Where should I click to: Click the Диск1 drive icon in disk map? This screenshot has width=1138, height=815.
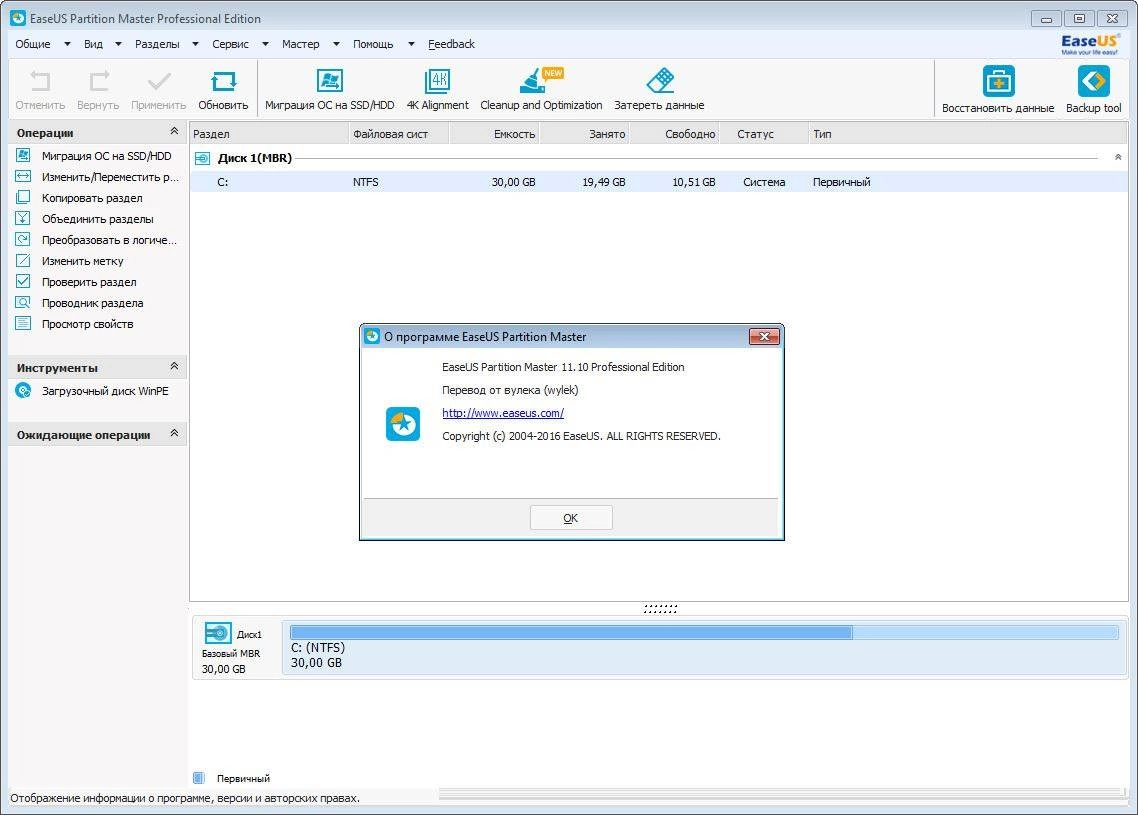click(x=218, y=634)
